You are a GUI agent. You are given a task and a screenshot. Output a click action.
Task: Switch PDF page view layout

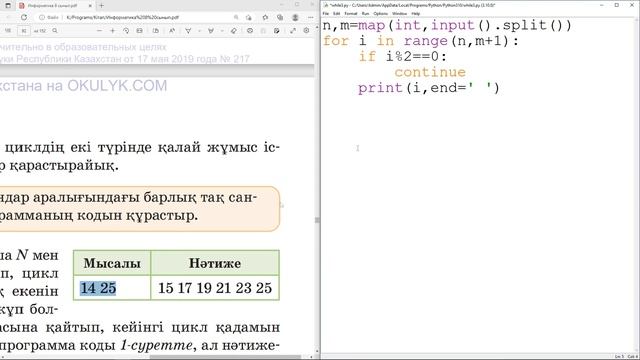tap(156, 31)
